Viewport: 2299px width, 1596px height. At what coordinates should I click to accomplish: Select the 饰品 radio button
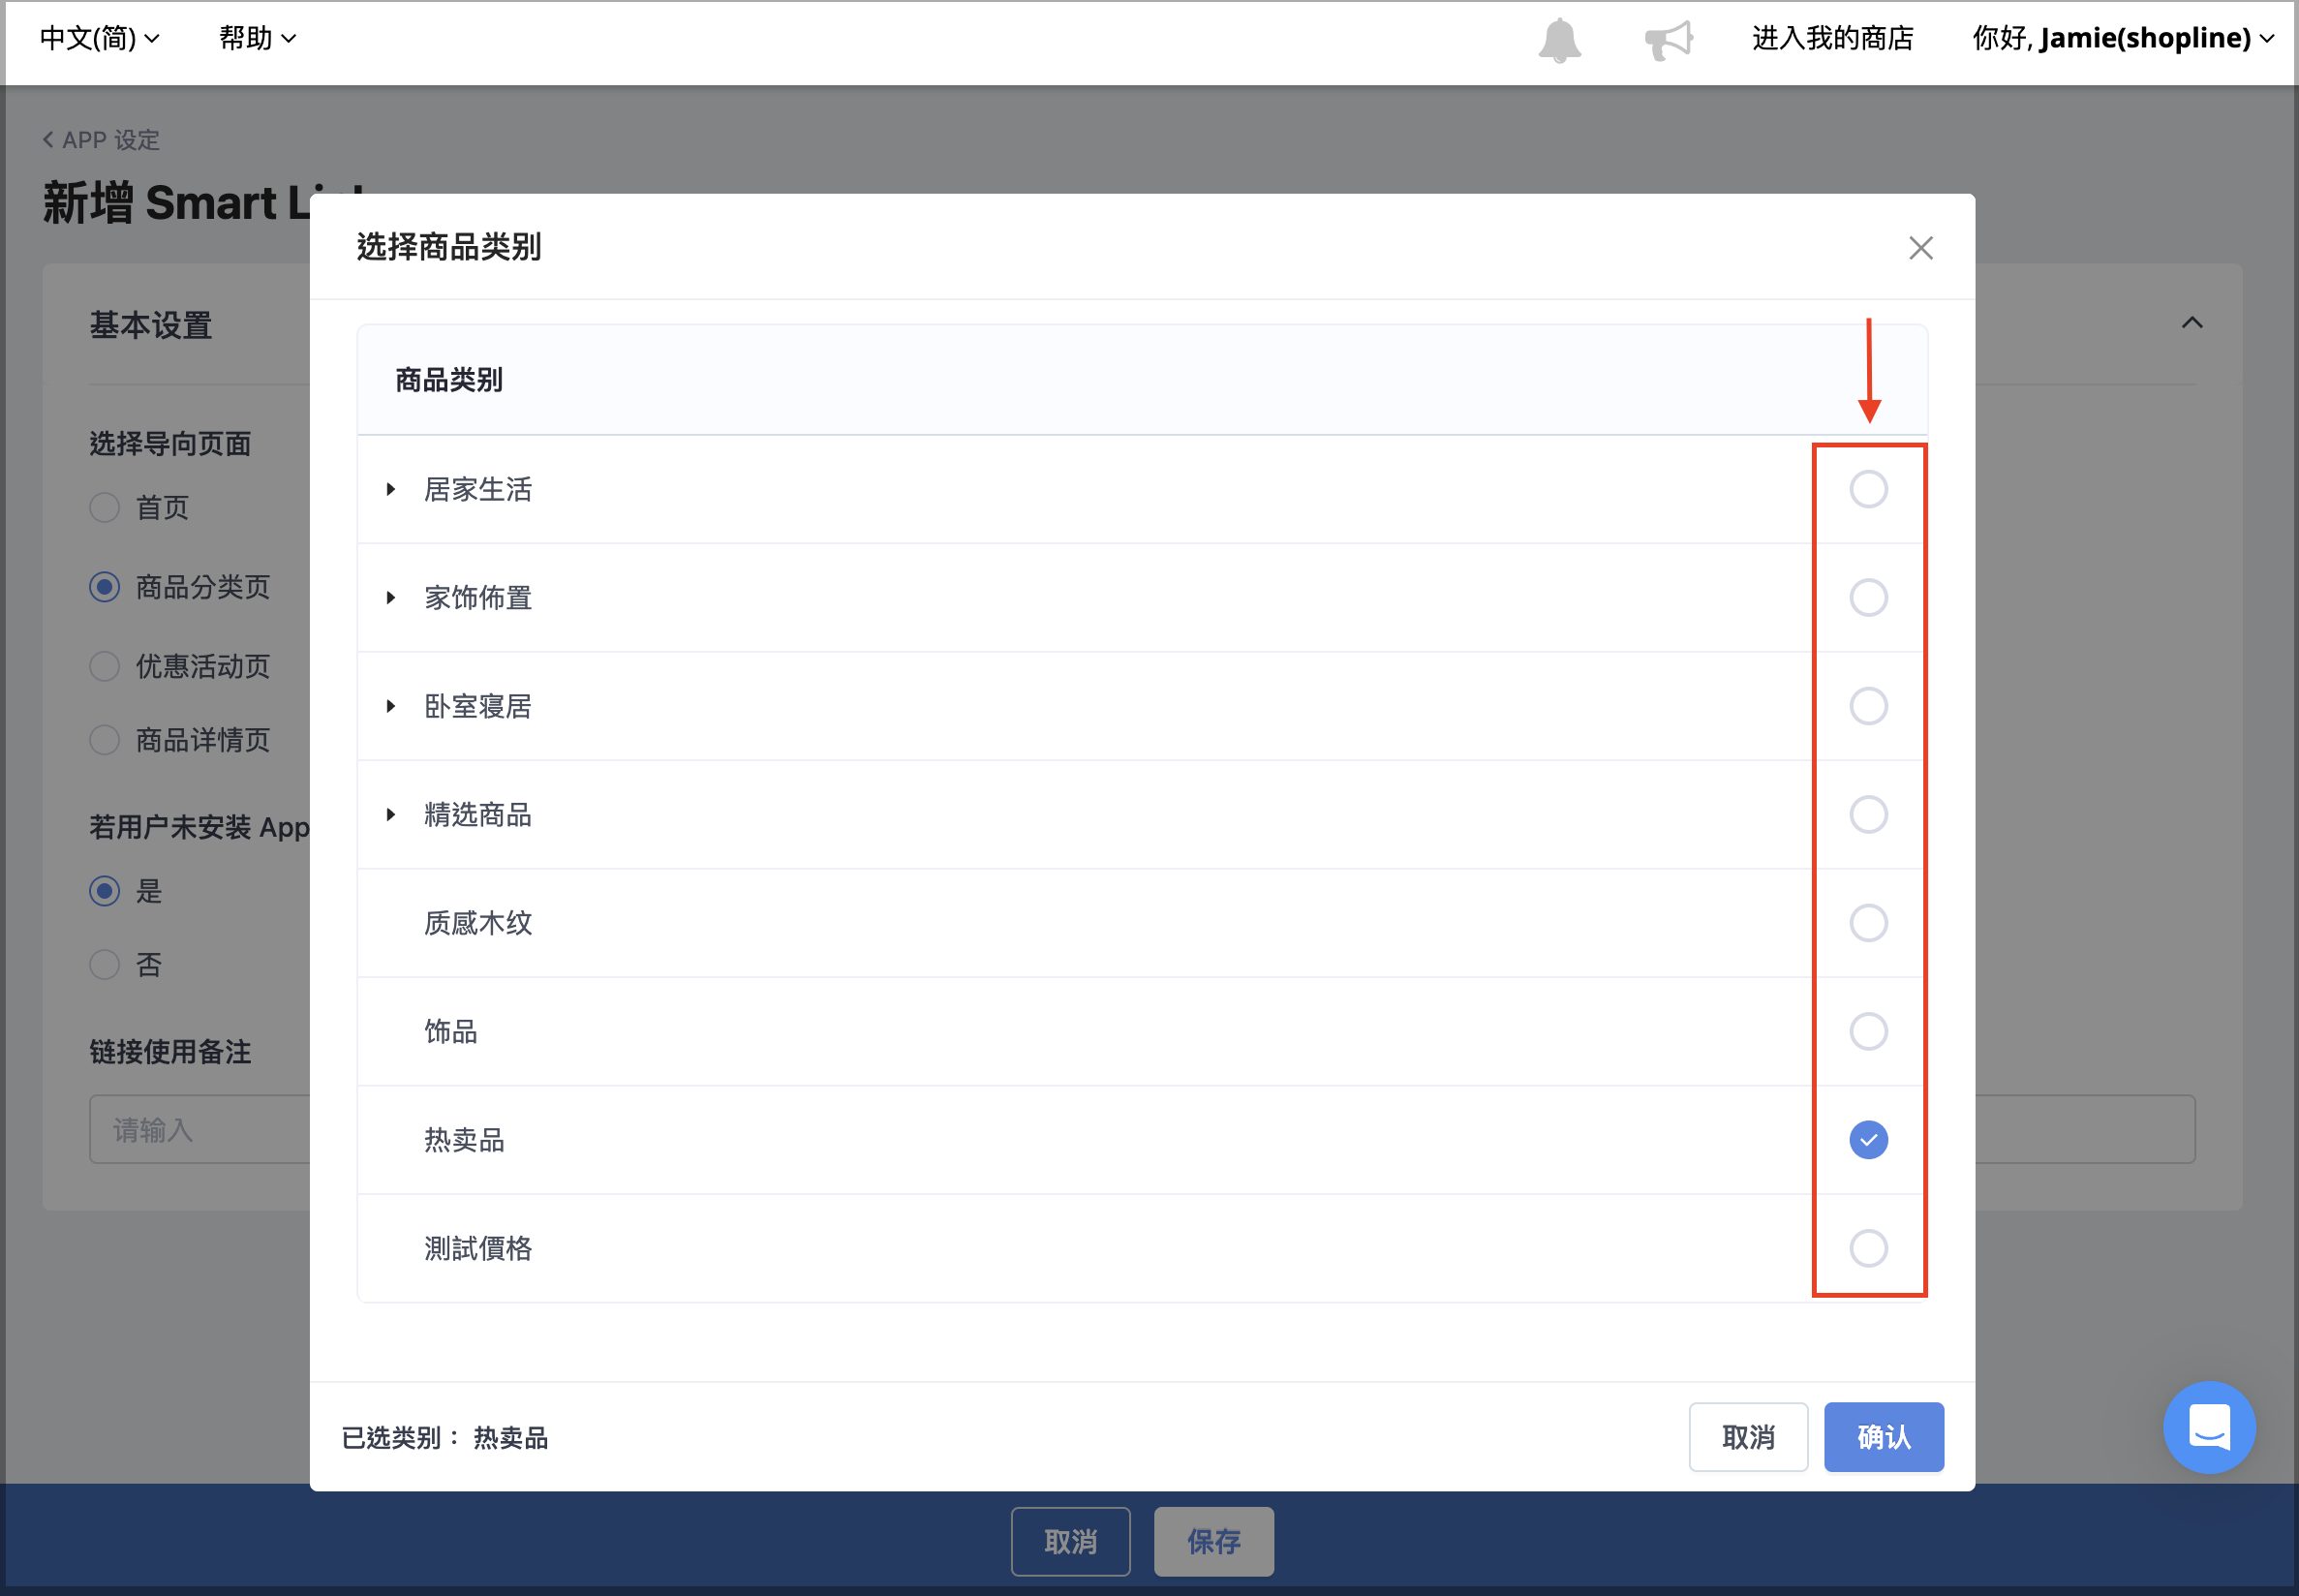(x=1868, y=1031)
